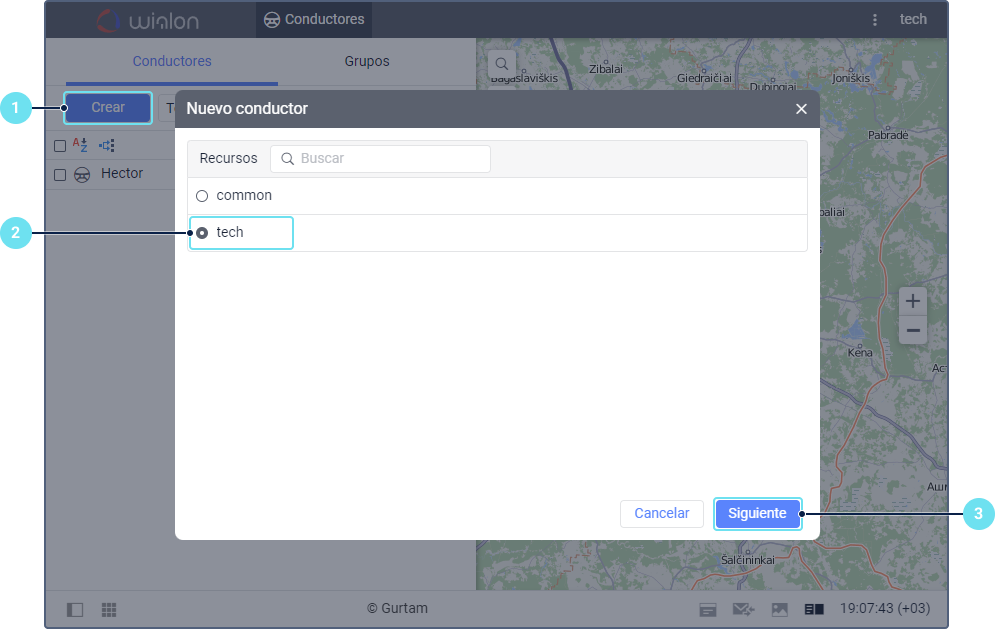Open the map search magnifier
This screenshot has width=995, height=629.
(501, 63)
